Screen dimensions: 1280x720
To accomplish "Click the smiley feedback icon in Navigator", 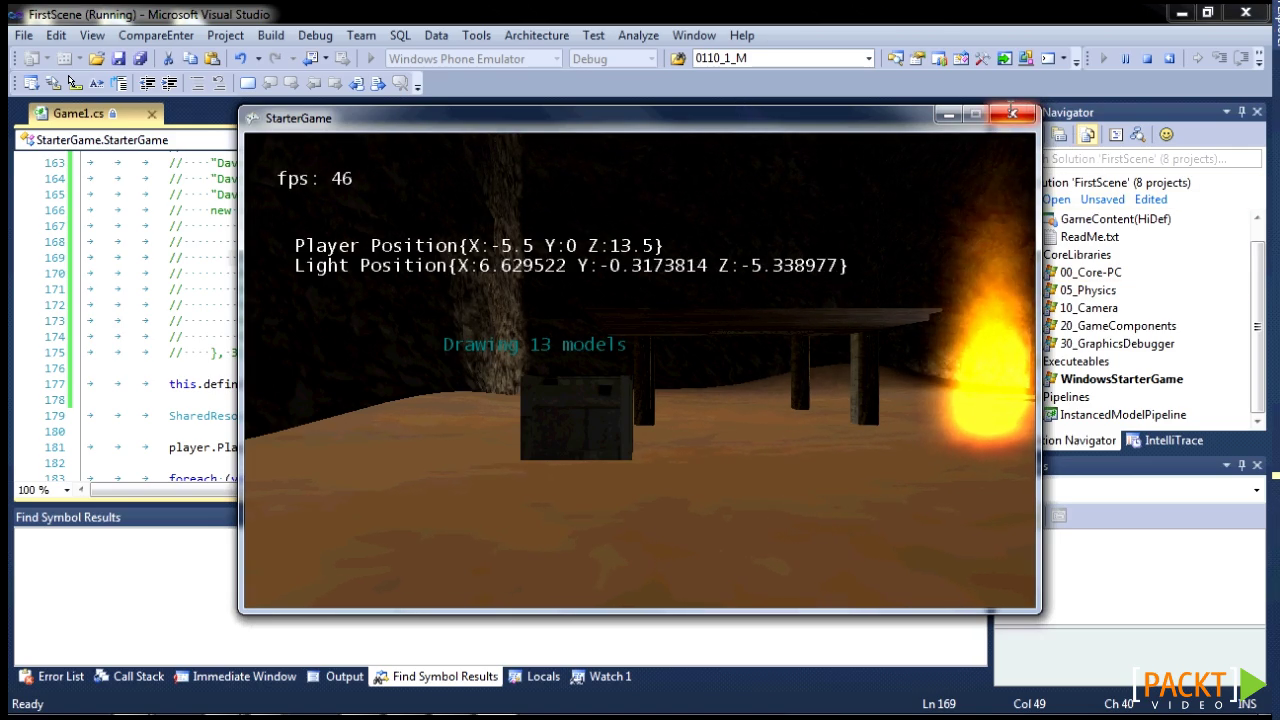I will click(1166, 135).
